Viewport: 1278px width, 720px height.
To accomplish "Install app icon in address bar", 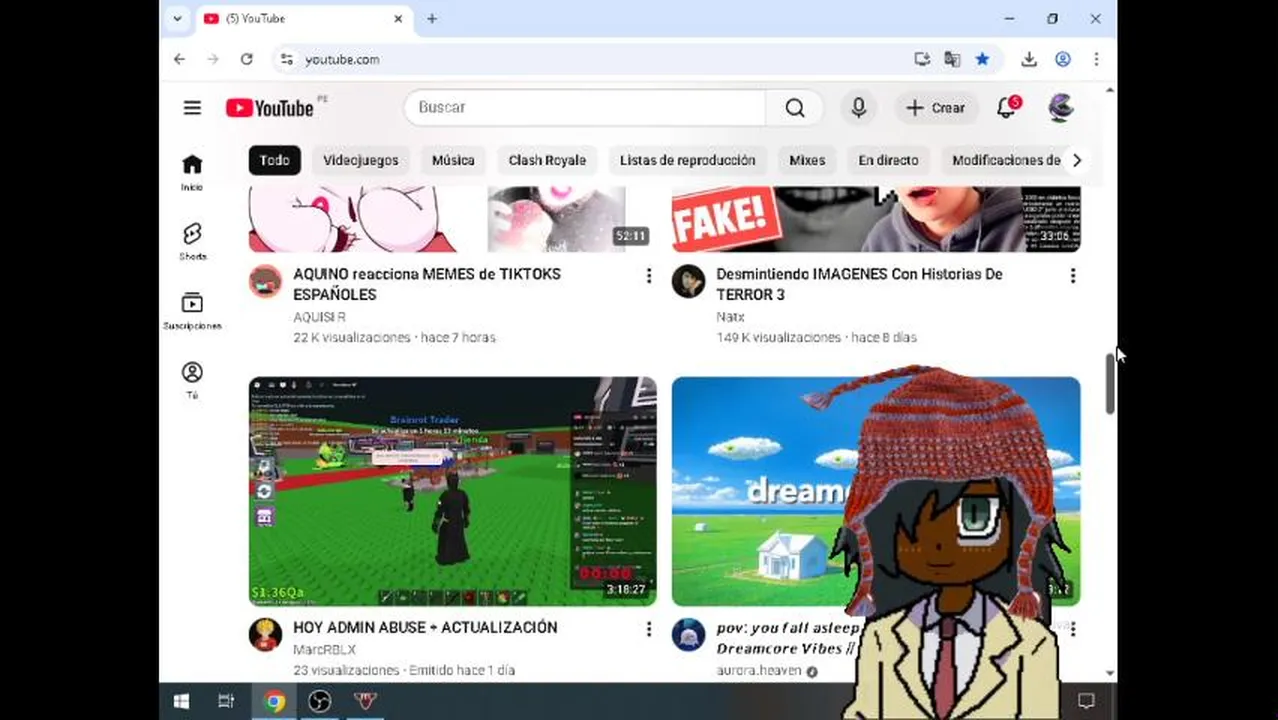I will click(x=922, y=60).
